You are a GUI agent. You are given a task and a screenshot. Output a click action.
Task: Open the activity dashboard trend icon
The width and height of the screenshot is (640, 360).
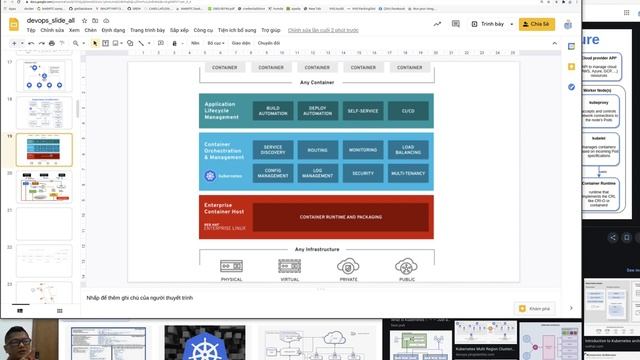click(x=437, y=24)
